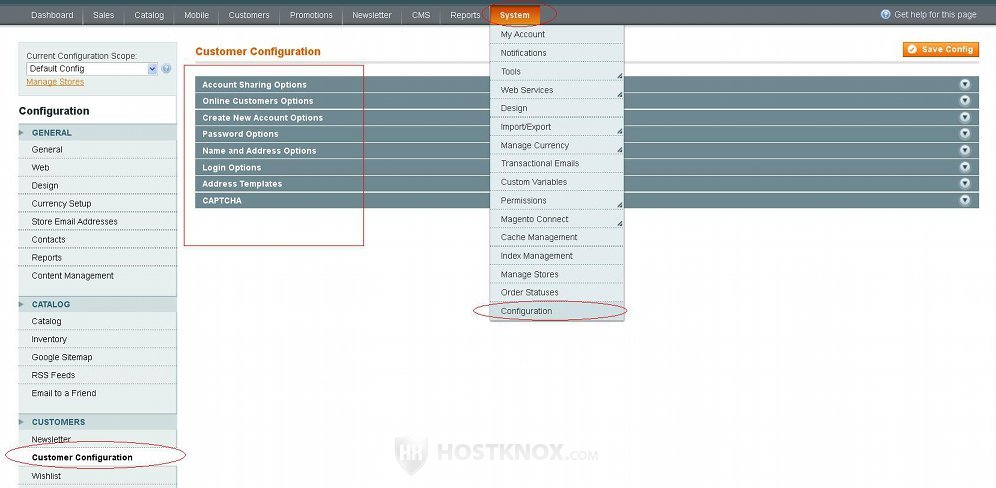Screen dimensions: 996x488
Task: Open Wishlist settings in sidebar
Action: 97,476
